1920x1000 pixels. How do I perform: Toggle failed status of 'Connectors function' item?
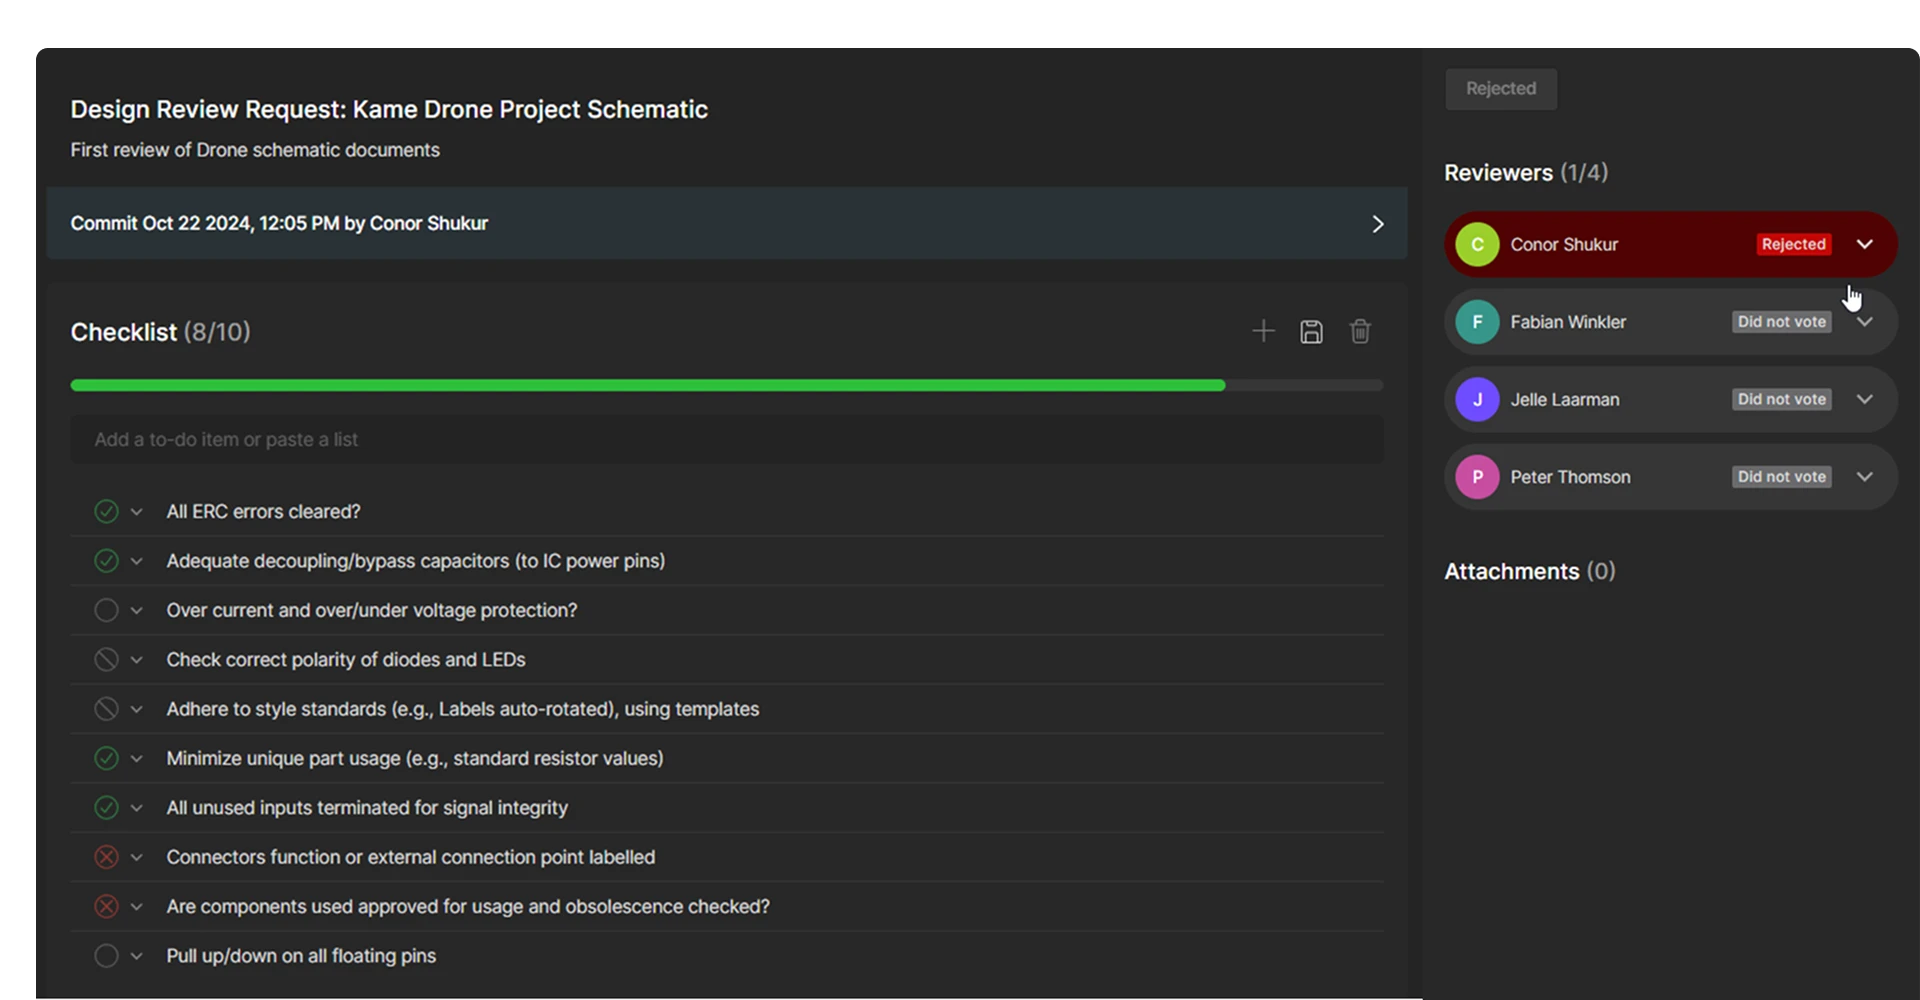[x=106, y=857]
